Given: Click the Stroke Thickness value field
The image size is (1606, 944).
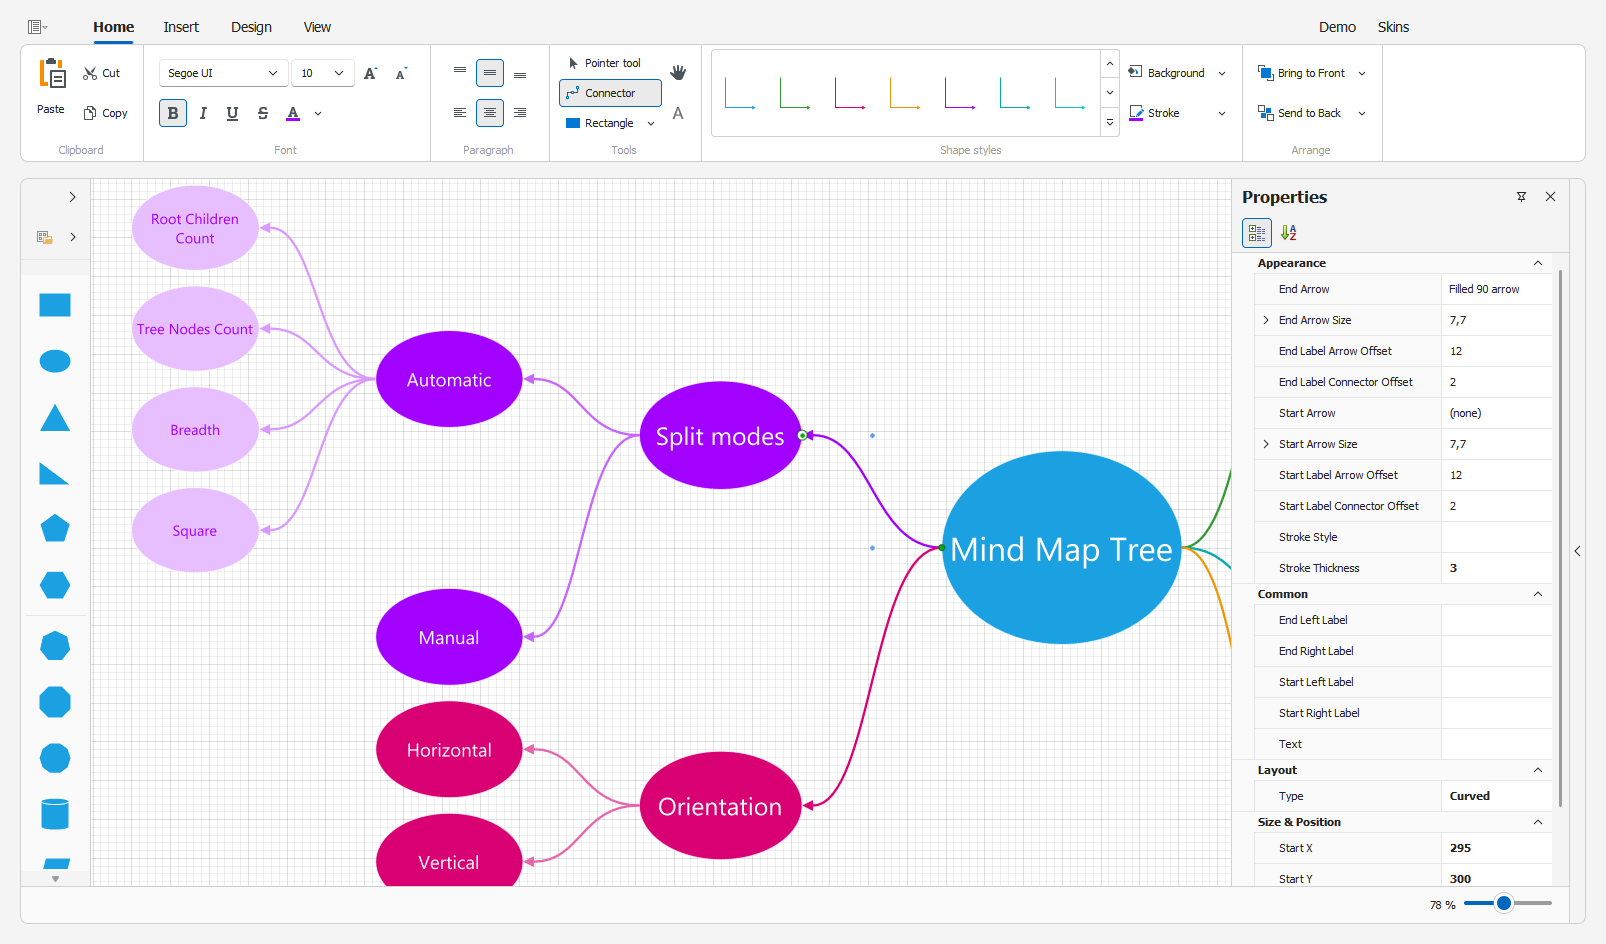Looking at the screenshot, I should [1495, 568].
